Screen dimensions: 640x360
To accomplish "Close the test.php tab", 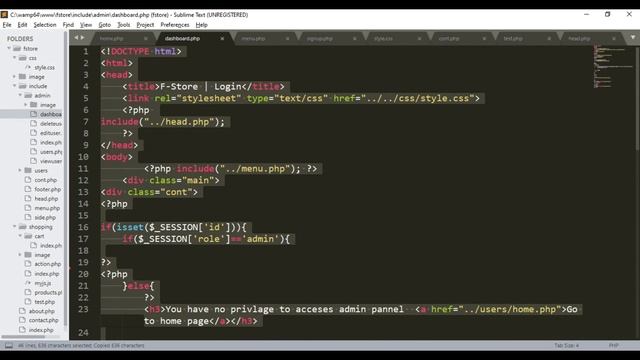I will [x=549, y=38].
